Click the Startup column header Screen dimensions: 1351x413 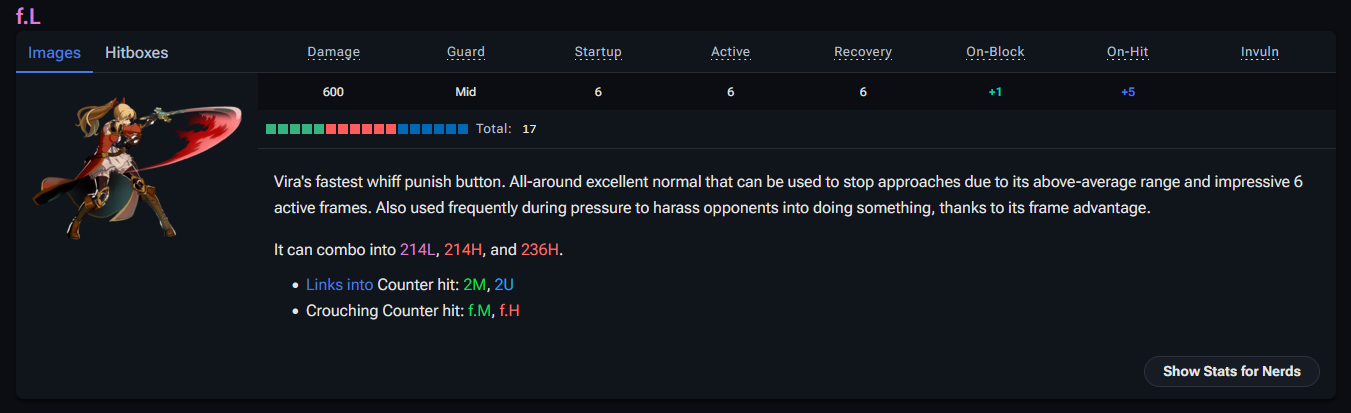[598, 52]
